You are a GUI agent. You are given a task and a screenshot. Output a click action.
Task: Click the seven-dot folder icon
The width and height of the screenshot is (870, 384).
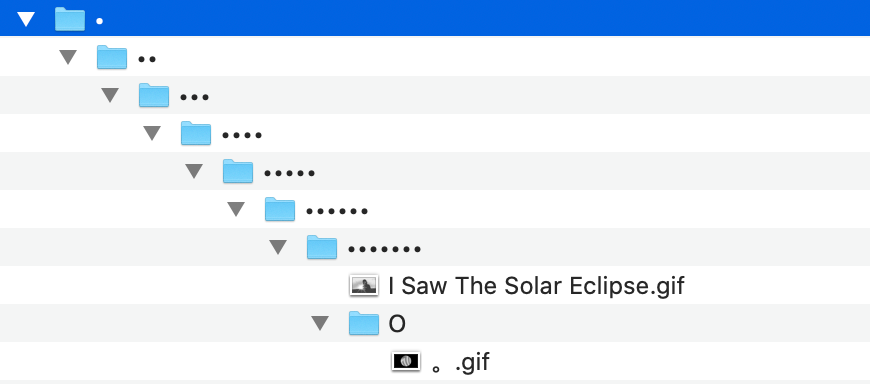pyautogui.click(x=322, y=247)
